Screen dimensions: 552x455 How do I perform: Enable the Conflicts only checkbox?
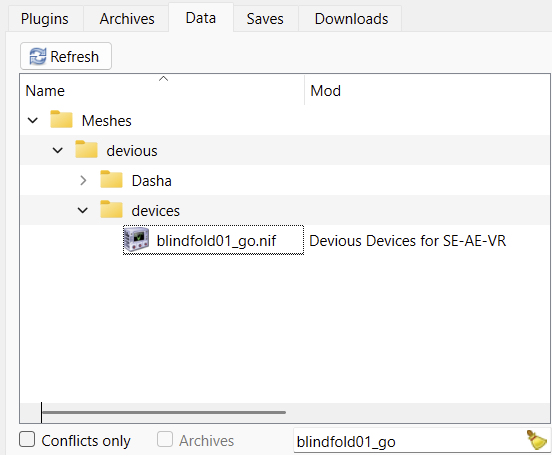coord(27,440)
